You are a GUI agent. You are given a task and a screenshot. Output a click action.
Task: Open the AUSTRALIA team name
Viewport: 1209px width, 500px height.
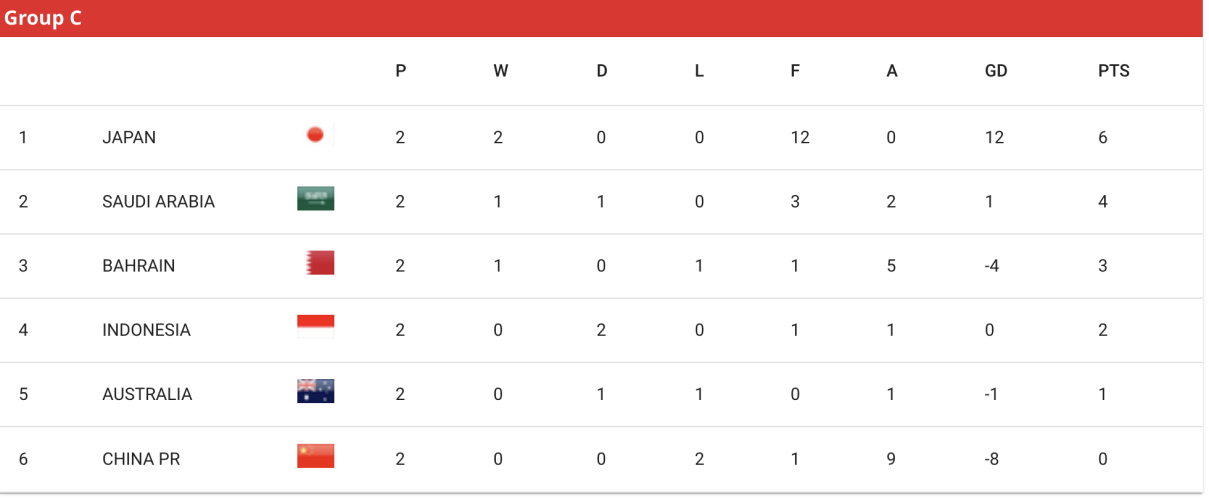147,394
